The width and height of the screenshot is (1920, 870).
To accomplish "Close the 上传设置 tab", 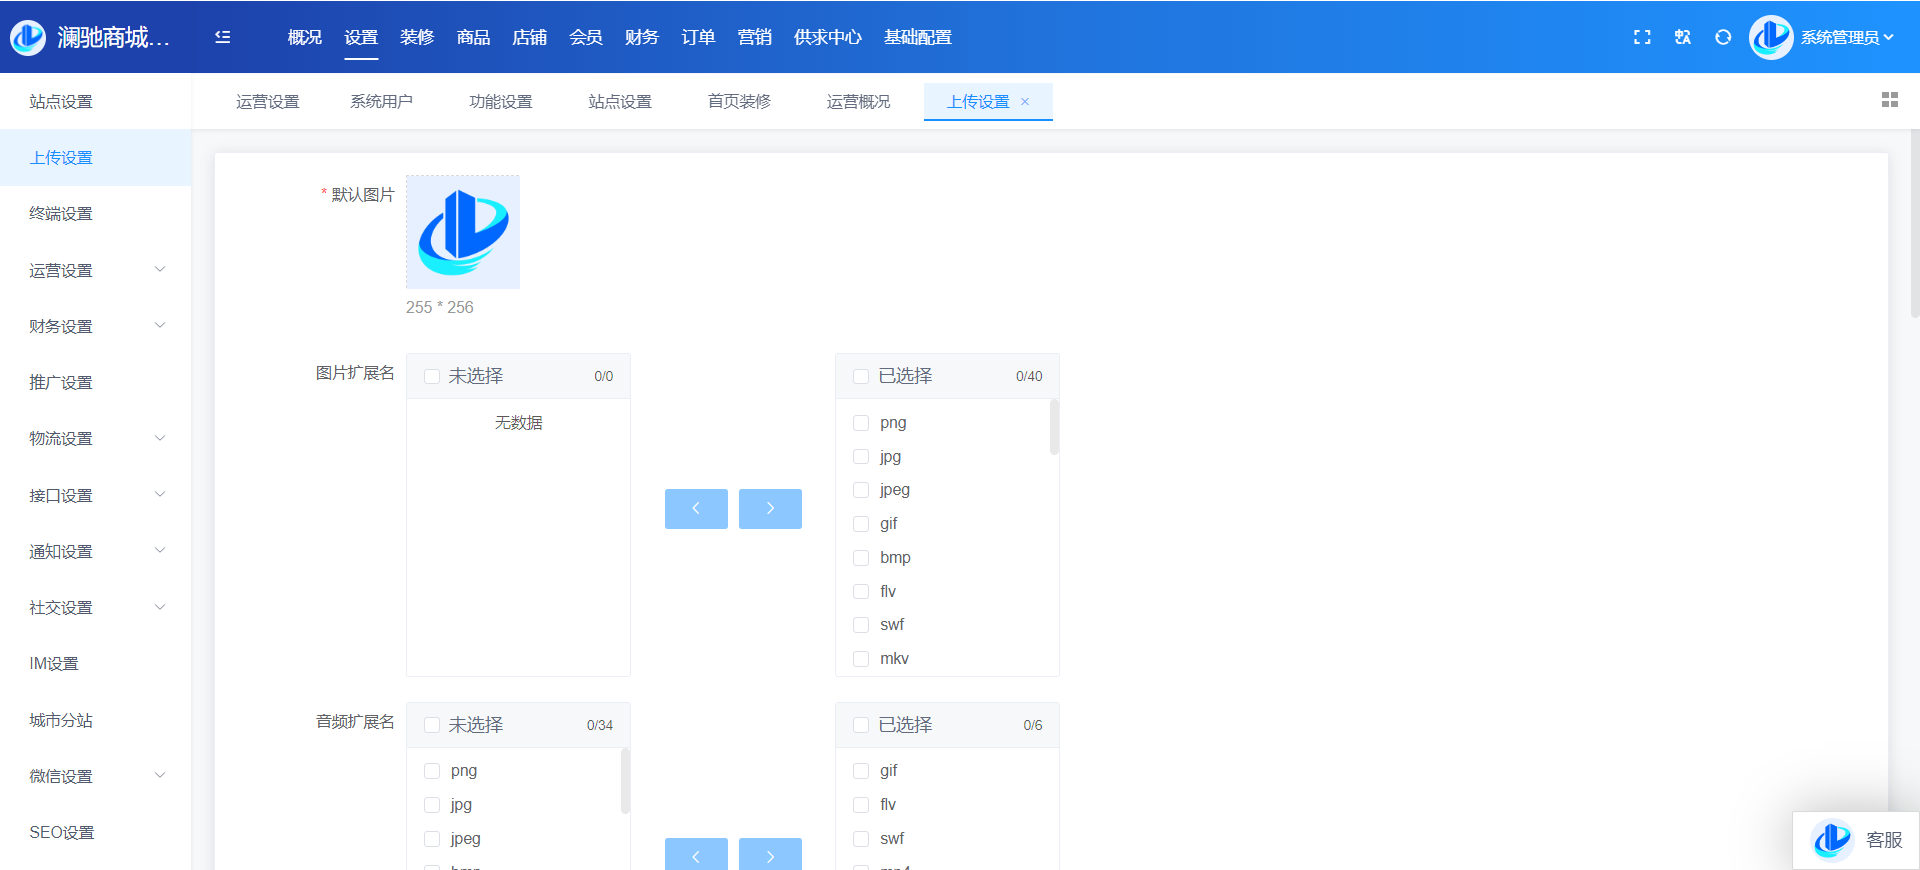I will point(1025,102).
